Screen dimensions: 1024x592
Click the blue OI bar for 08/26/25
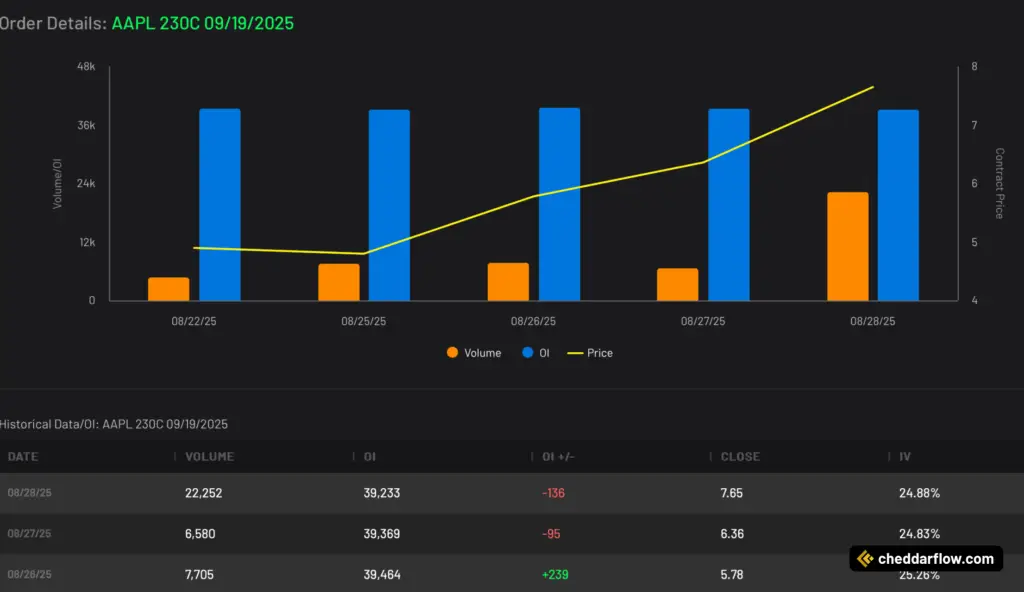tap(559, 204)
